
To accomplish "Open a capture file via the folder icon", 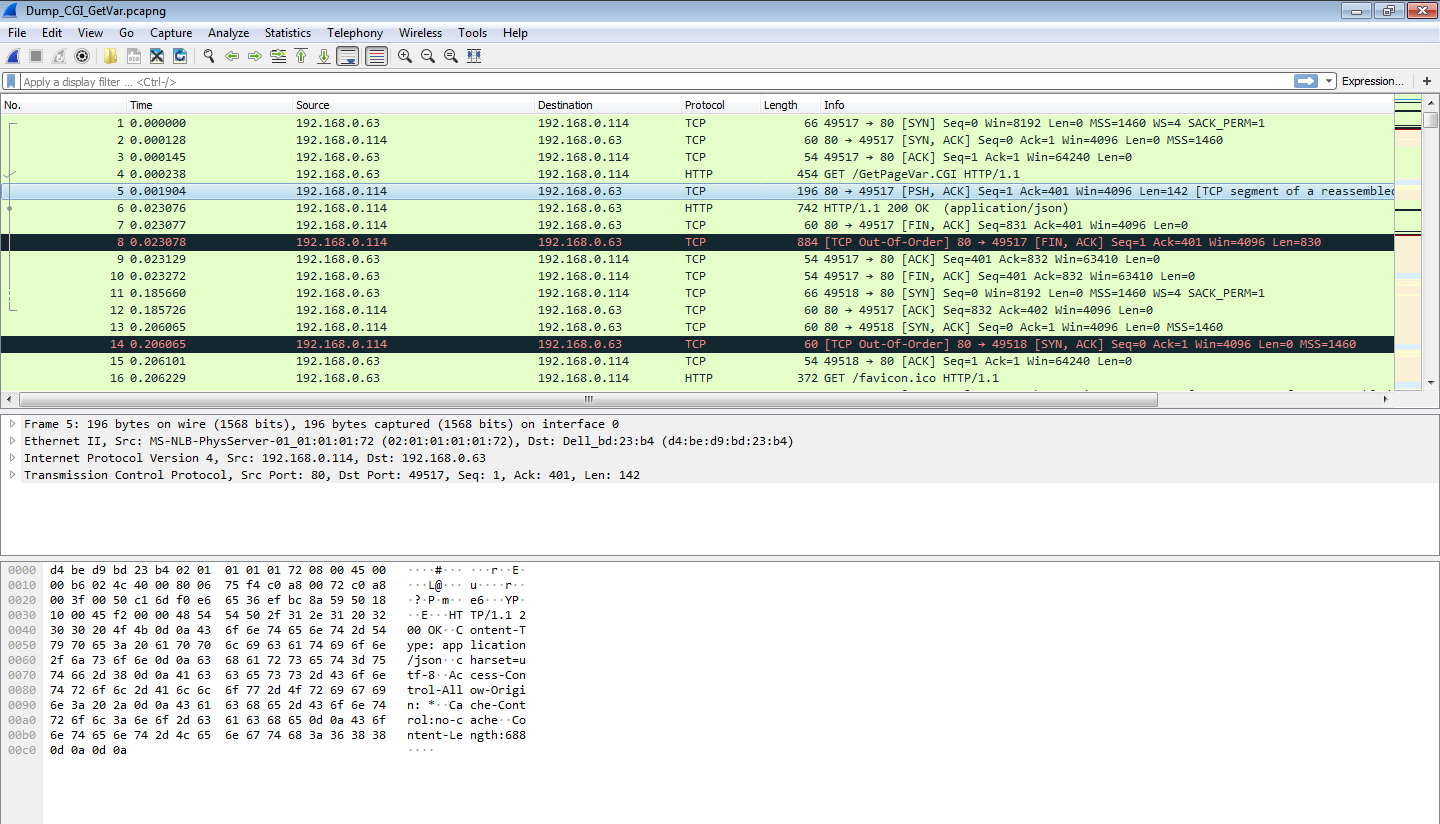I will (110, 56).
